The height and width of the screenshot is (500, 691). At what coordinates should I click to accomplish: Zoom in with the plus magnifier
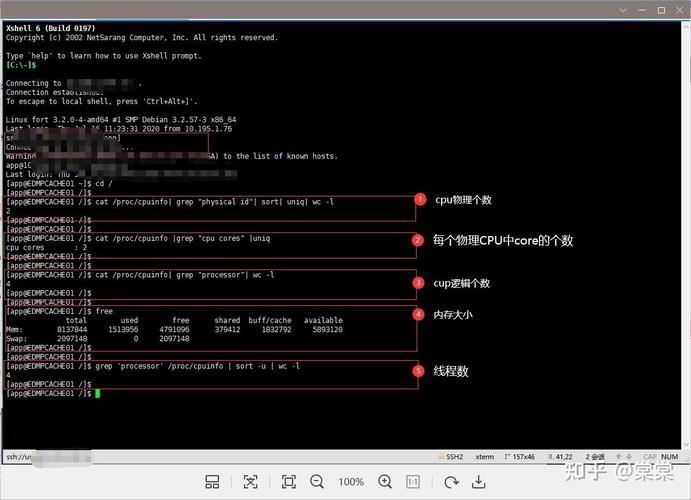coord(385,482)
